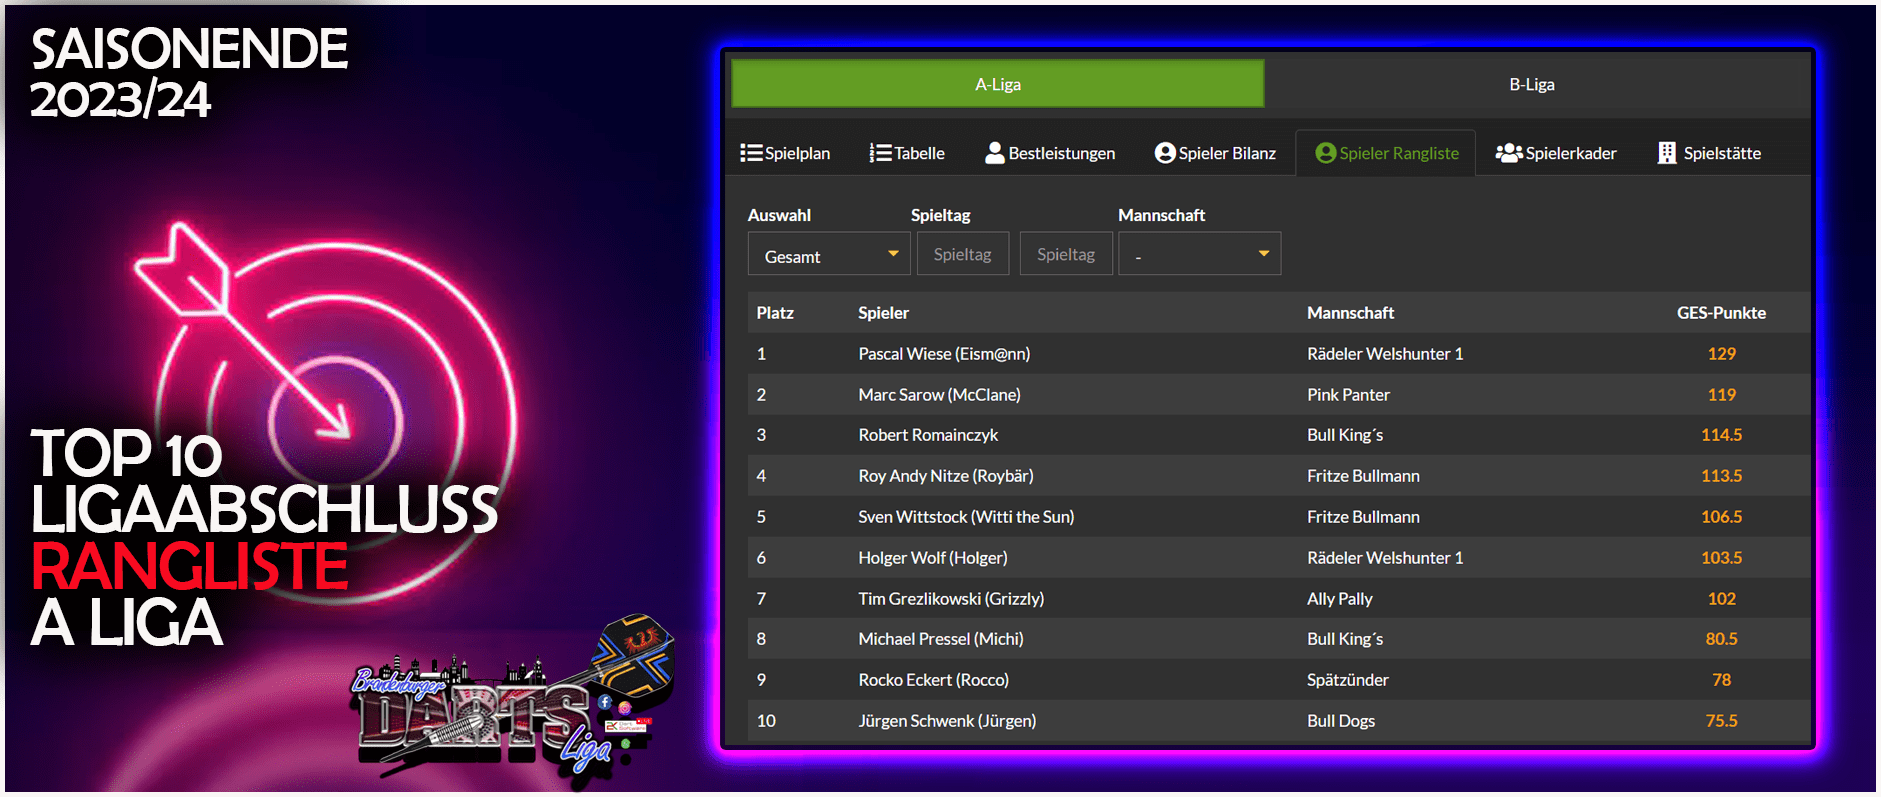Select player Jürgen Schwenk (Jürgen)
Image resolution: width=1881 pixels, height=797 pixels.
(947, 721)
